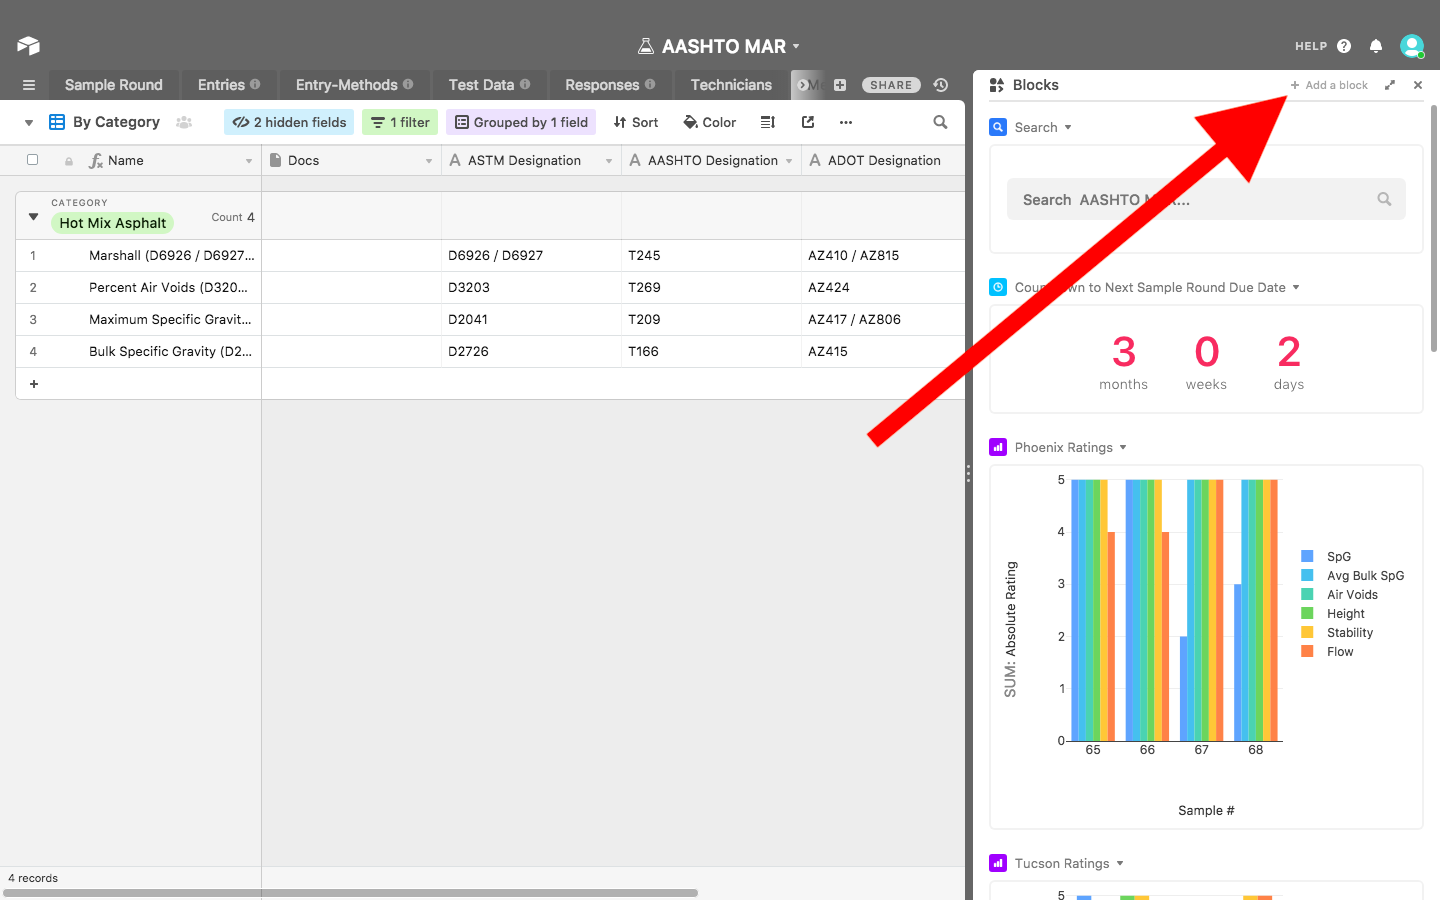This screenshot has width=1440, height=900.
Task: Open the Sort menu
Action: pyautogui.click(x=636, y=122)
